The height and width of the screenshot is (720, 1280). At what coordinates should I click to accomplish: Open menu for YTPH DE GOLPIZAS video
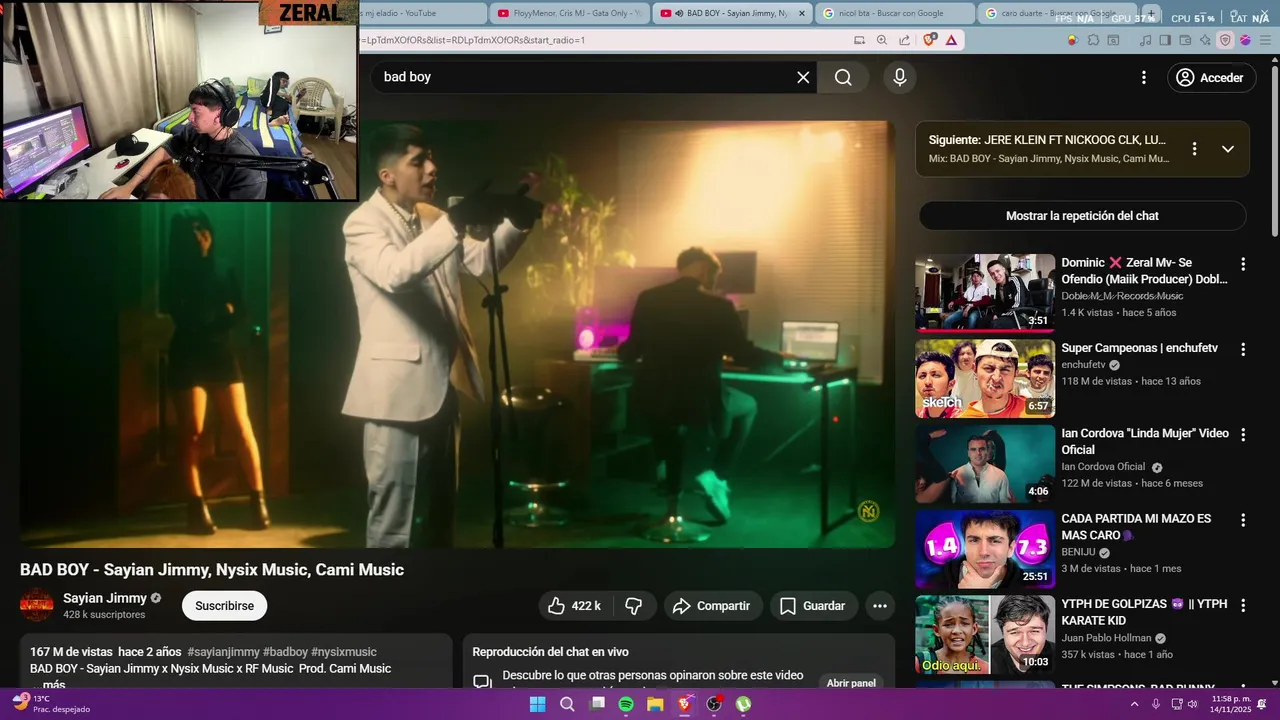click(x=1243, y=605)
